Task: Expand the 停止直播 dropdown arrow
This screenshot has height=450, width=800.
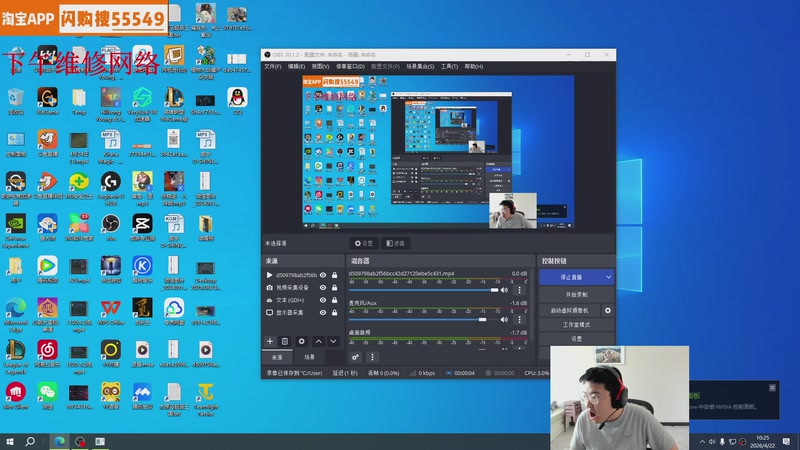Action: click(609, 277)
